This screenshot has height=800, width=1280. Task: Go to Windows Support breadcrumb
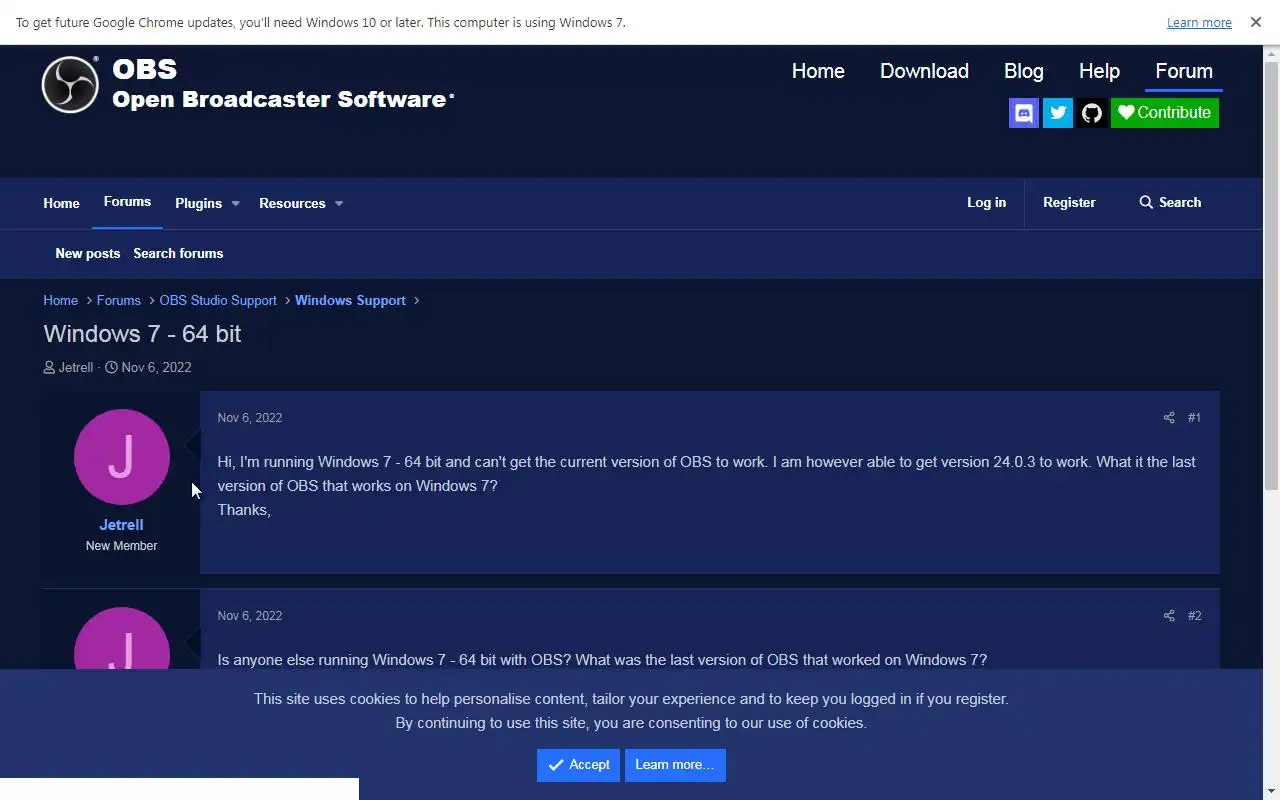click(x=350, y=300)
